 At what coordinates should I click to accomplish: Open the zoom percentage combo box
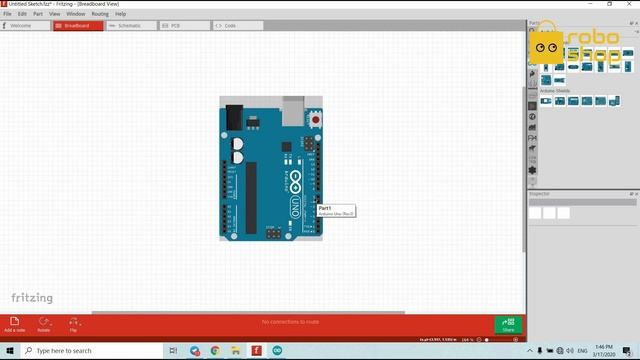tap(467, 340)
